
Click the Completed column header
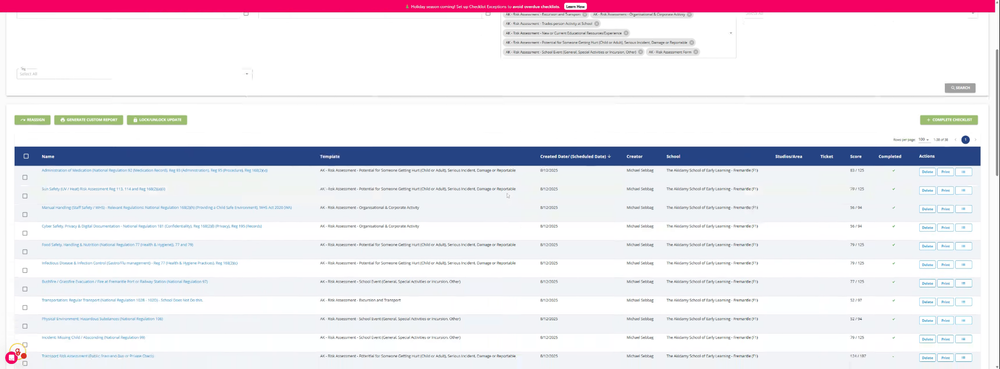click(890, 156)
